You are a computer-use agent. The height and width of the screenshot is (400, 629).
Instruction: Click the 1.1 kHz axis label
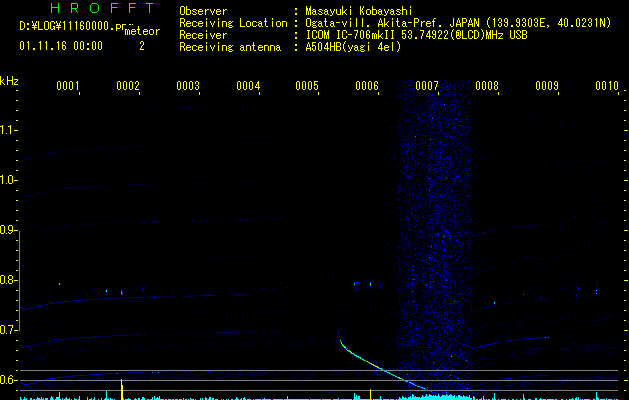8,130
